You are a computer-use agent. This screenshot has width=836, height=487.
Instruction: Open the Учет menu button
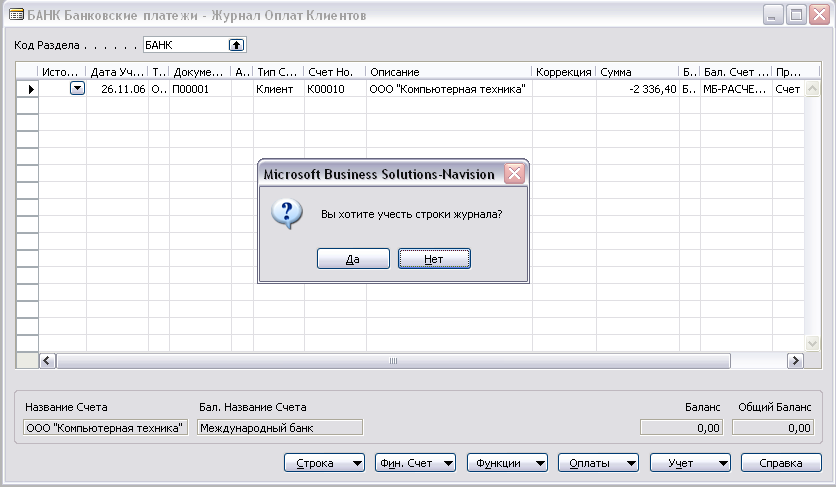(690, 463)
